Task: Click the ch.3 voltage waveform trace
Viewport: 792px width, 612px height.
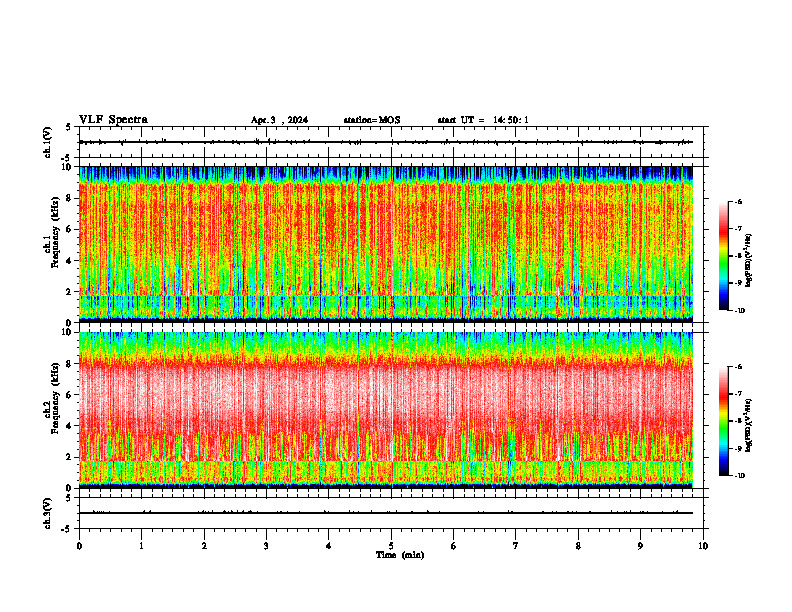Action: [386, 513]
